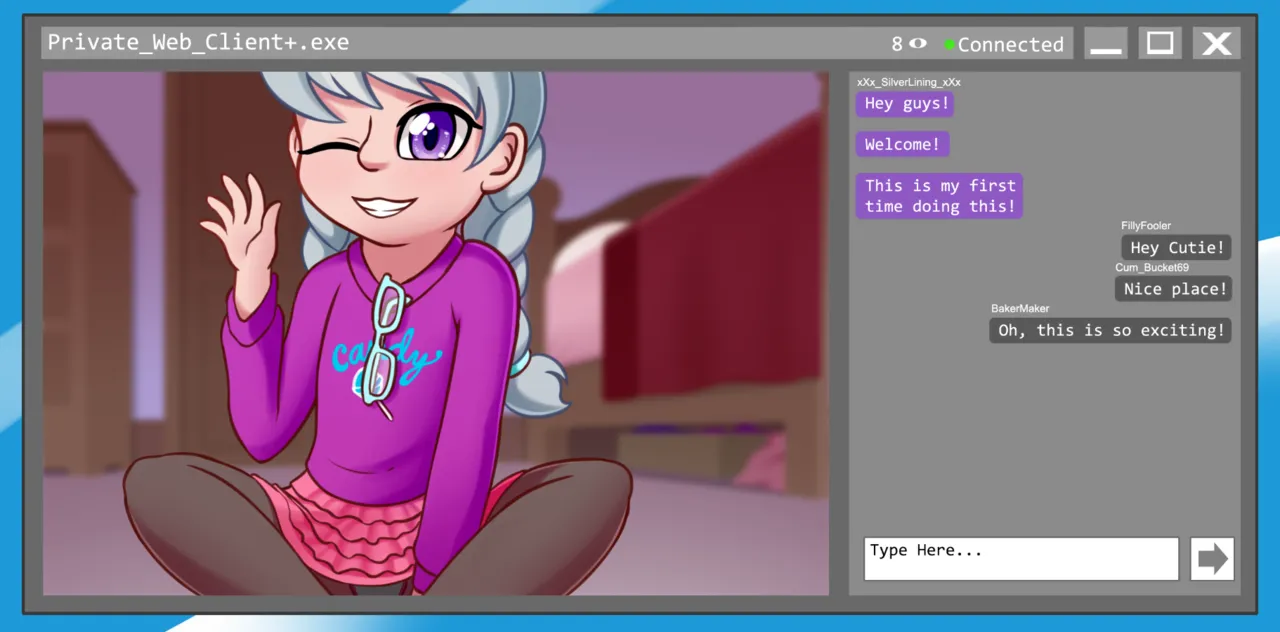Select "Oh, this is so exciting!" message

click(x=1110, y=331)
